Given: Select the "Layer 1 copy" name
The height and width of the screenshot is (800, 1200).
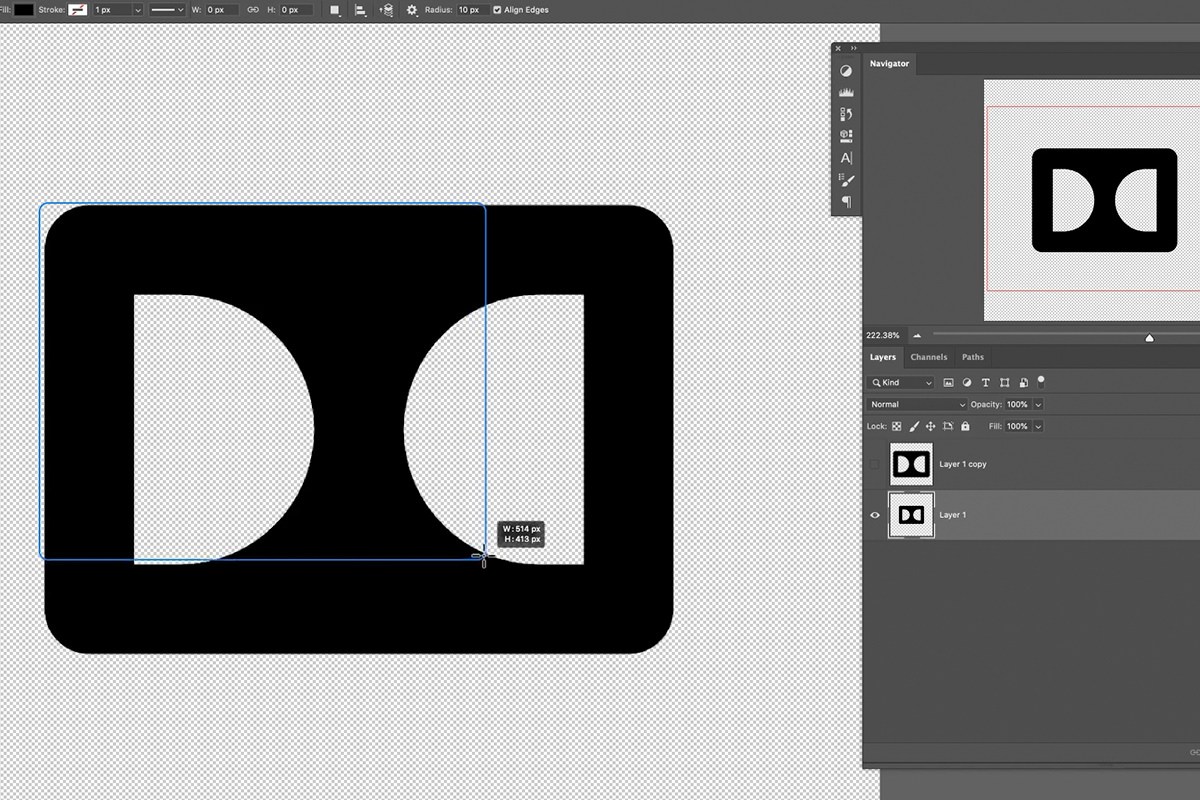Looking at the screenshot, I should [x=963, y=464].
